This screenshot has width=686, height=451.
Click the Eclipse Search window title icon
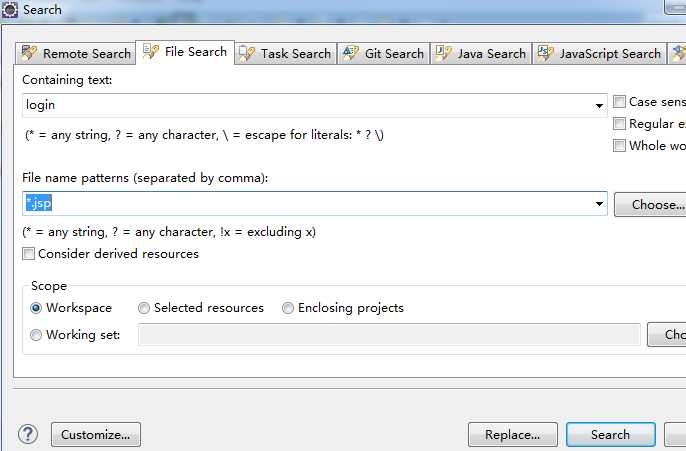(10, 9)
